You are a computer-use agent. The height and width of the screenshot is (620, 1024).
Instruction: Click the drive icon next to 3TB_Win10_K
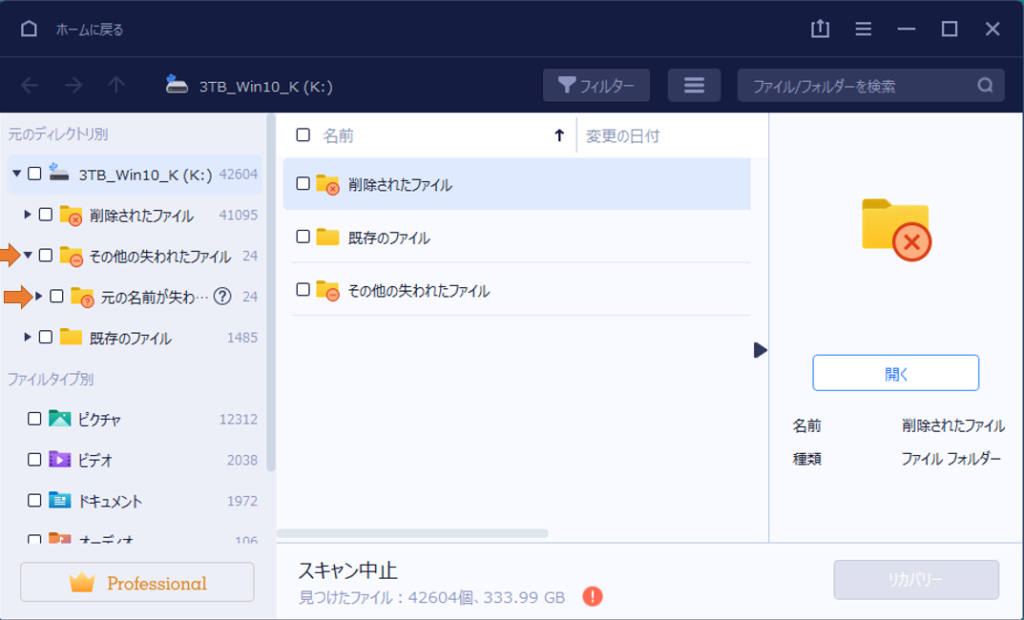pos(177,85)
